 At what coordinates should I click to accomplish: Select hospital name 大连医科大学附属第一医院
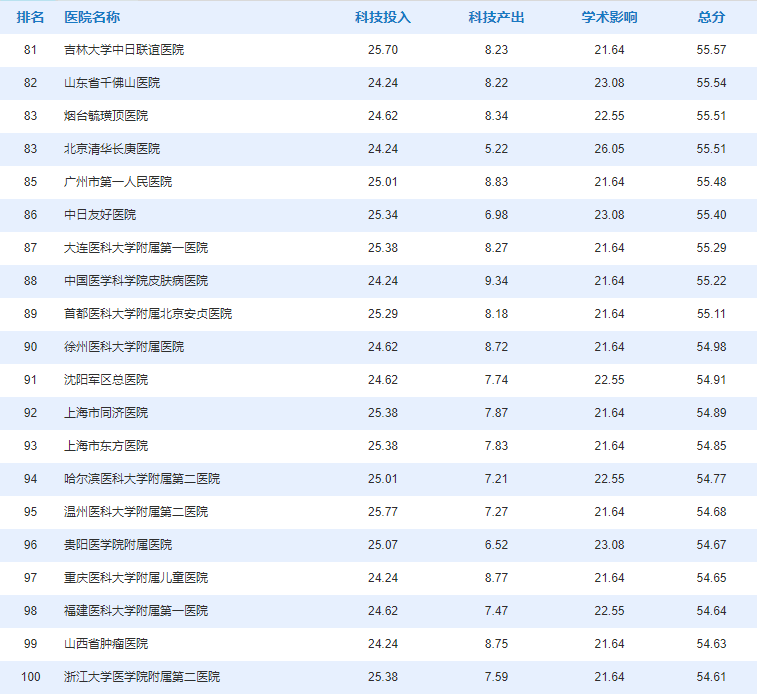pos(136,248)
